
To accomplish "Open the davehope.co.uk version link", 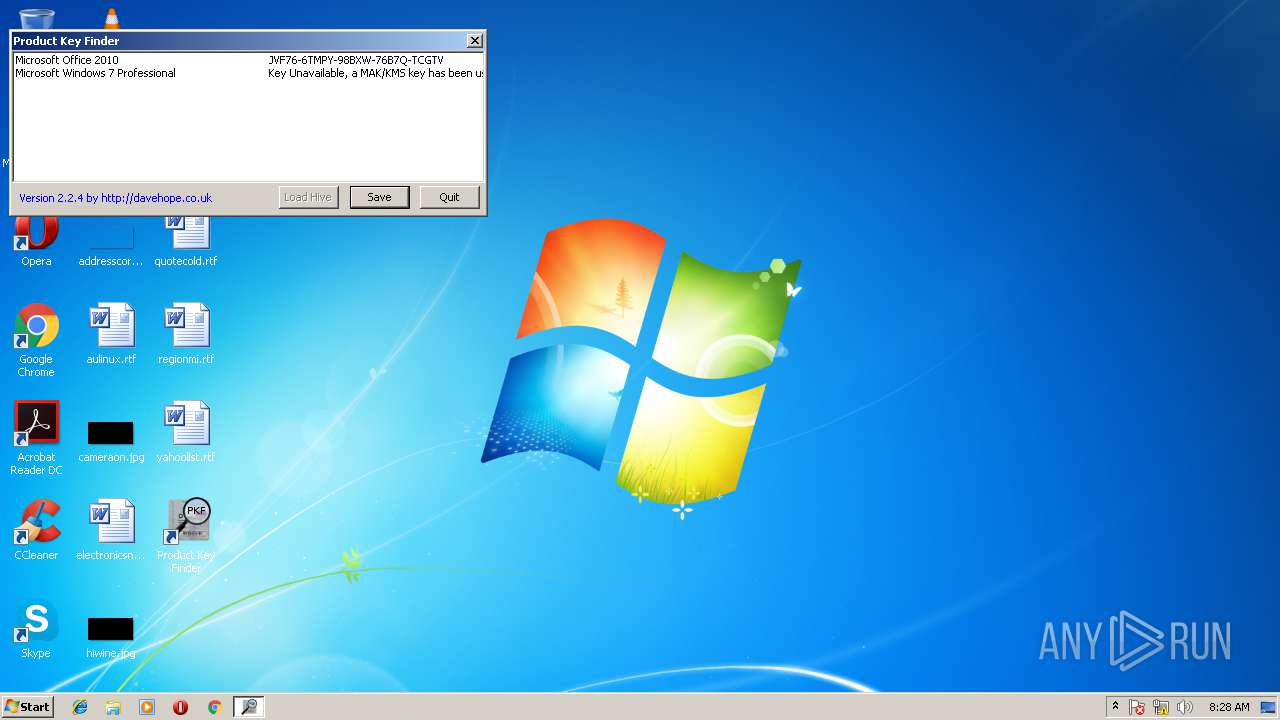I will pyautogui.click(x=115, y=198).
